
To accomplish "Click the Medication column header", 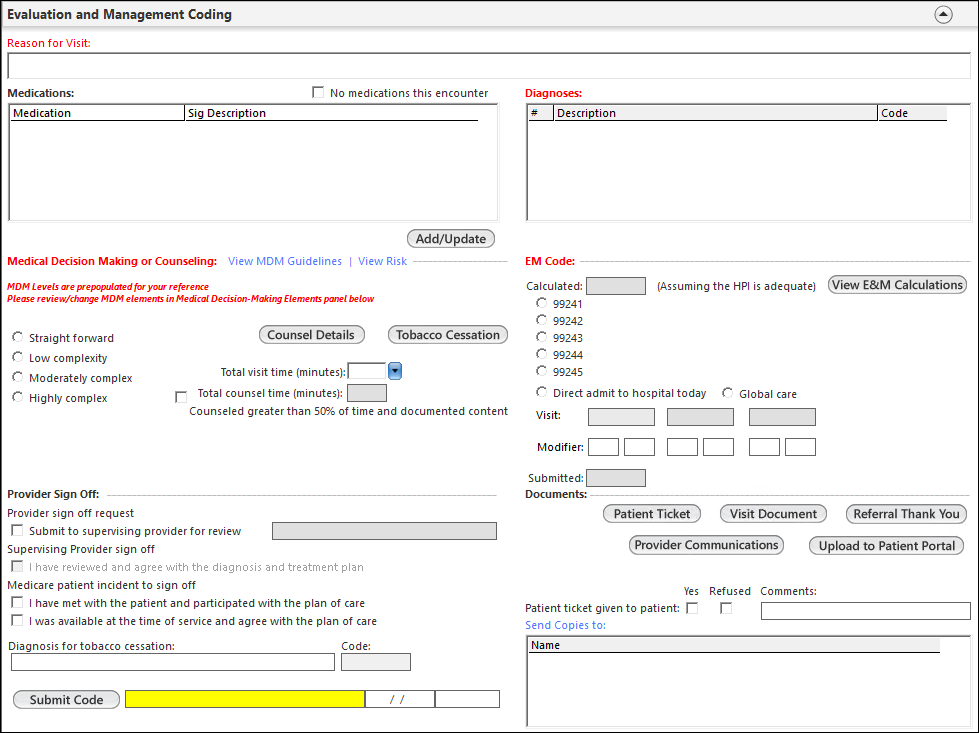I will tap(97, 113).
